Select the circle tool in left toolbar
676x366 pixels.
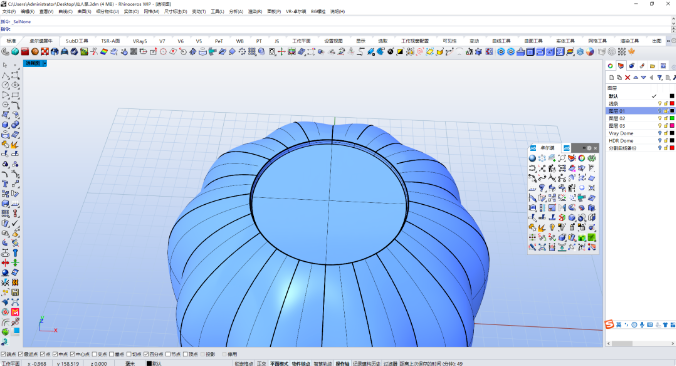coord(5,85)
